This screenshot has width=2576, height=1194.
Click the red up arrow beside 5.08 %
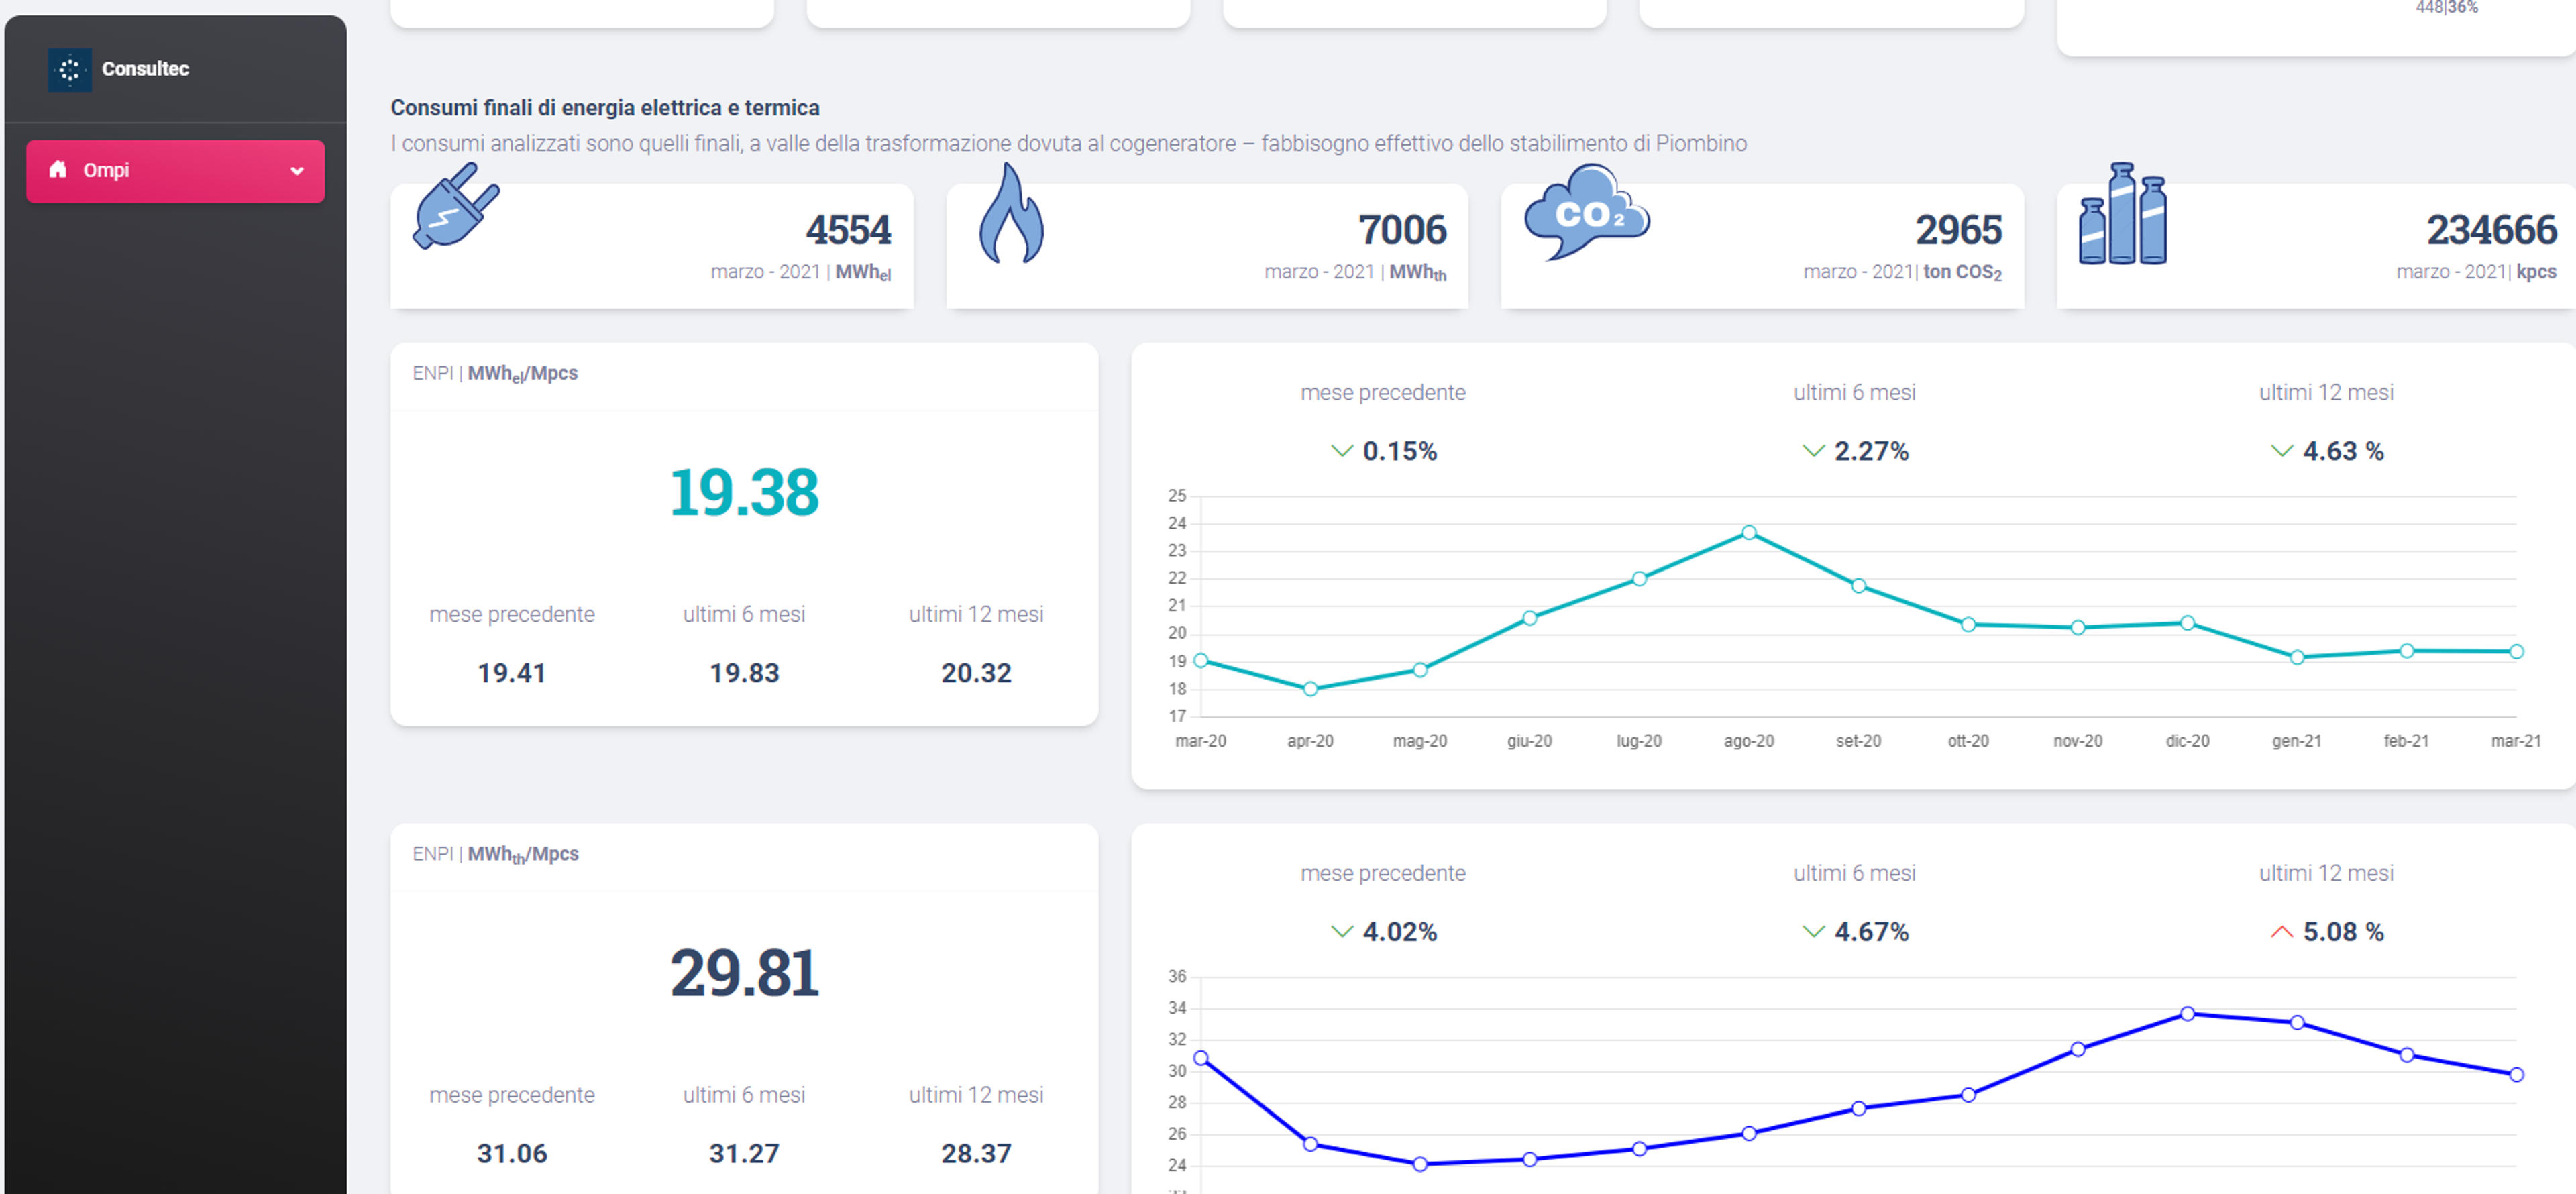2281,932
